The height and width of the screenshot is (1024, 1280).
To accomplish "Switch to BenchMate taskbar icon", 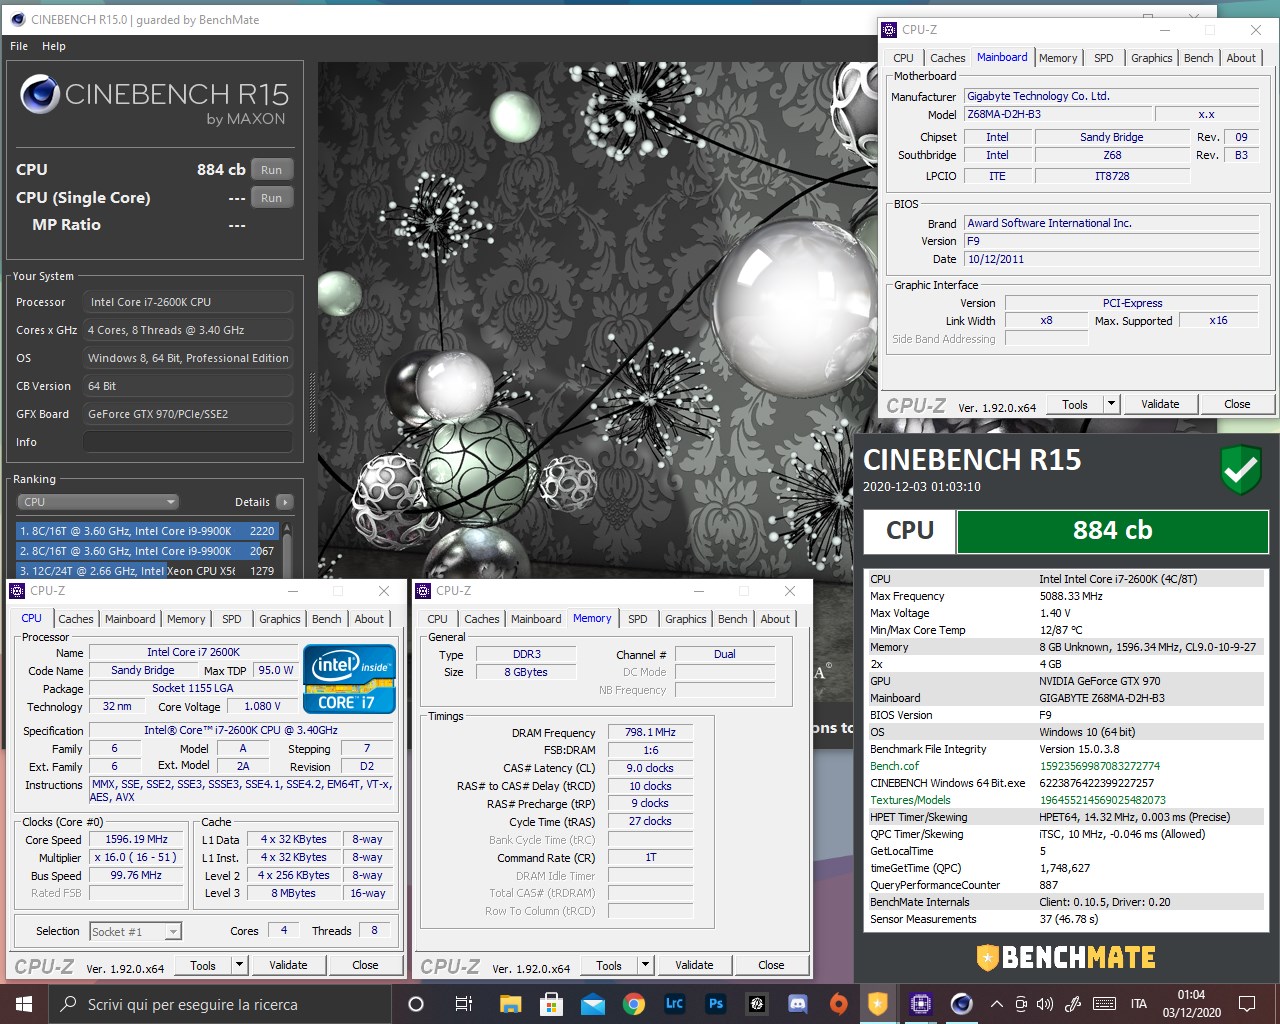I will tap(878, 1004).
